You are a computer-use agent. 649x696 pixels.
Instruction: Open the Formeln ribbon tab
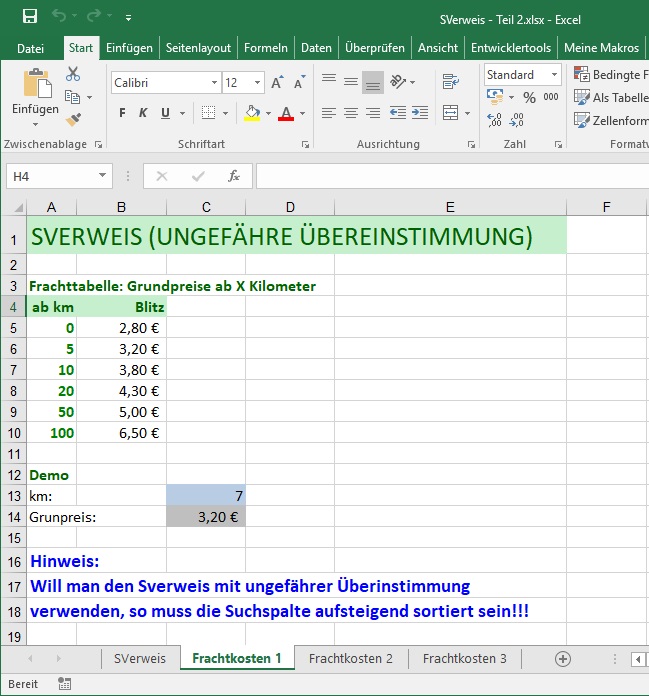point(265,47)
